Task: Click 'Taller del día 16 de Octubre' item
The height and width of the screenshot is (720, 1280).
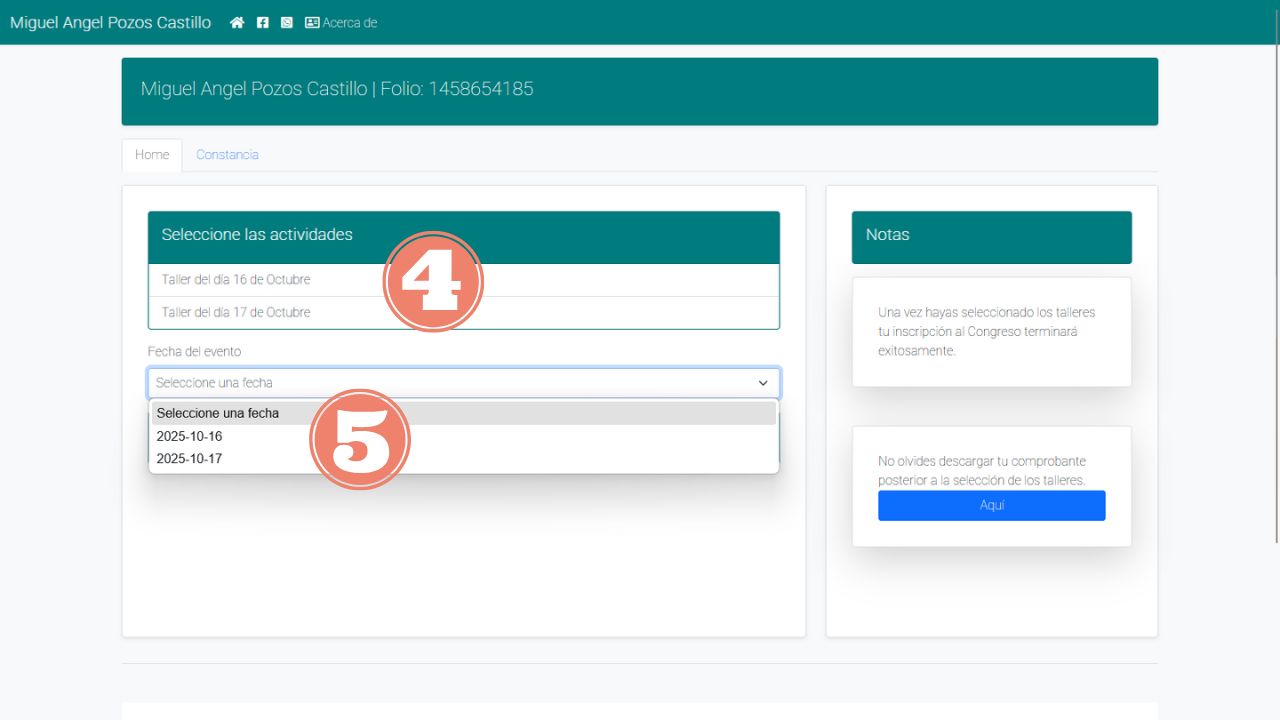Action: (x=236, y=280)
